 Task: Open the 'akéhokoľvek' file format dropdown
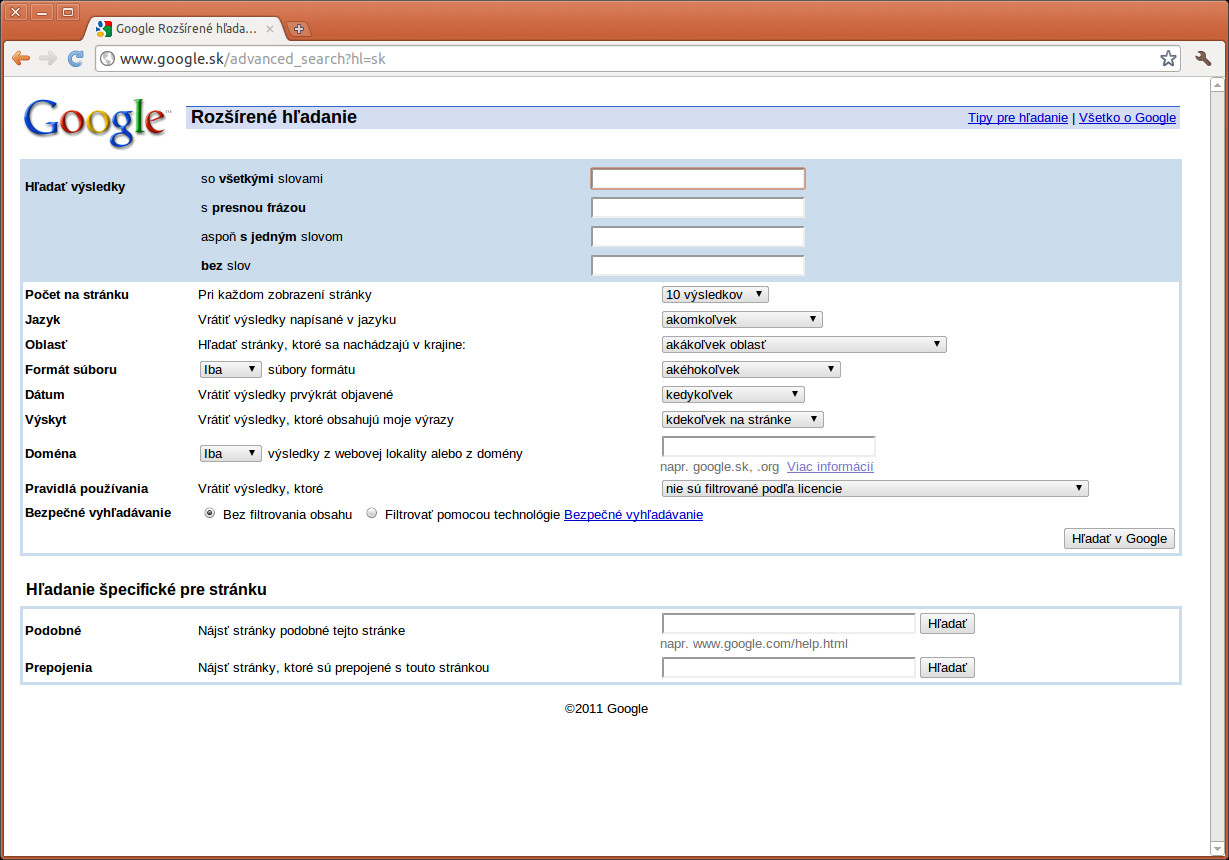[x=751, y=369]
